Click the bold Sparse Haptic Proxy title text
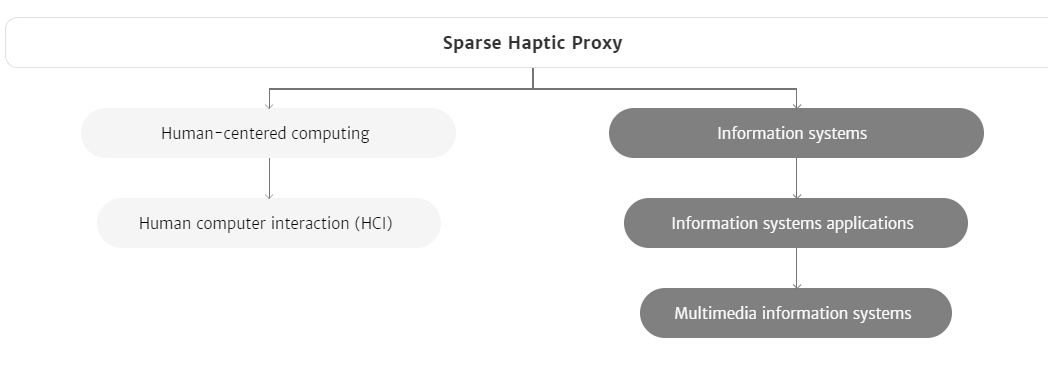1048x387 pixels. [x=533, y=43]
